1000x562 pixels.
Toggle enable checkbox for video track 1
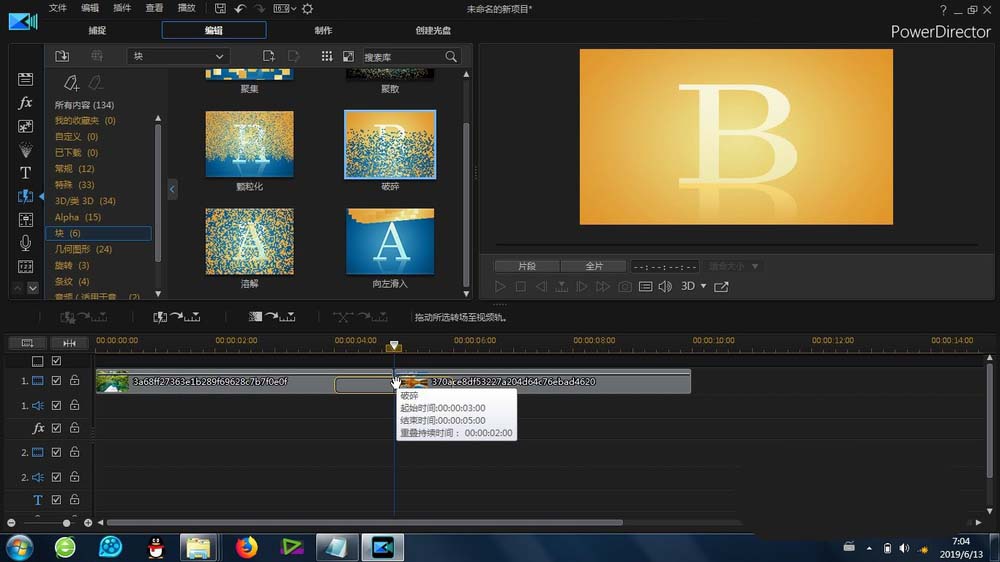pyautogui.click(x=56, y=380)
